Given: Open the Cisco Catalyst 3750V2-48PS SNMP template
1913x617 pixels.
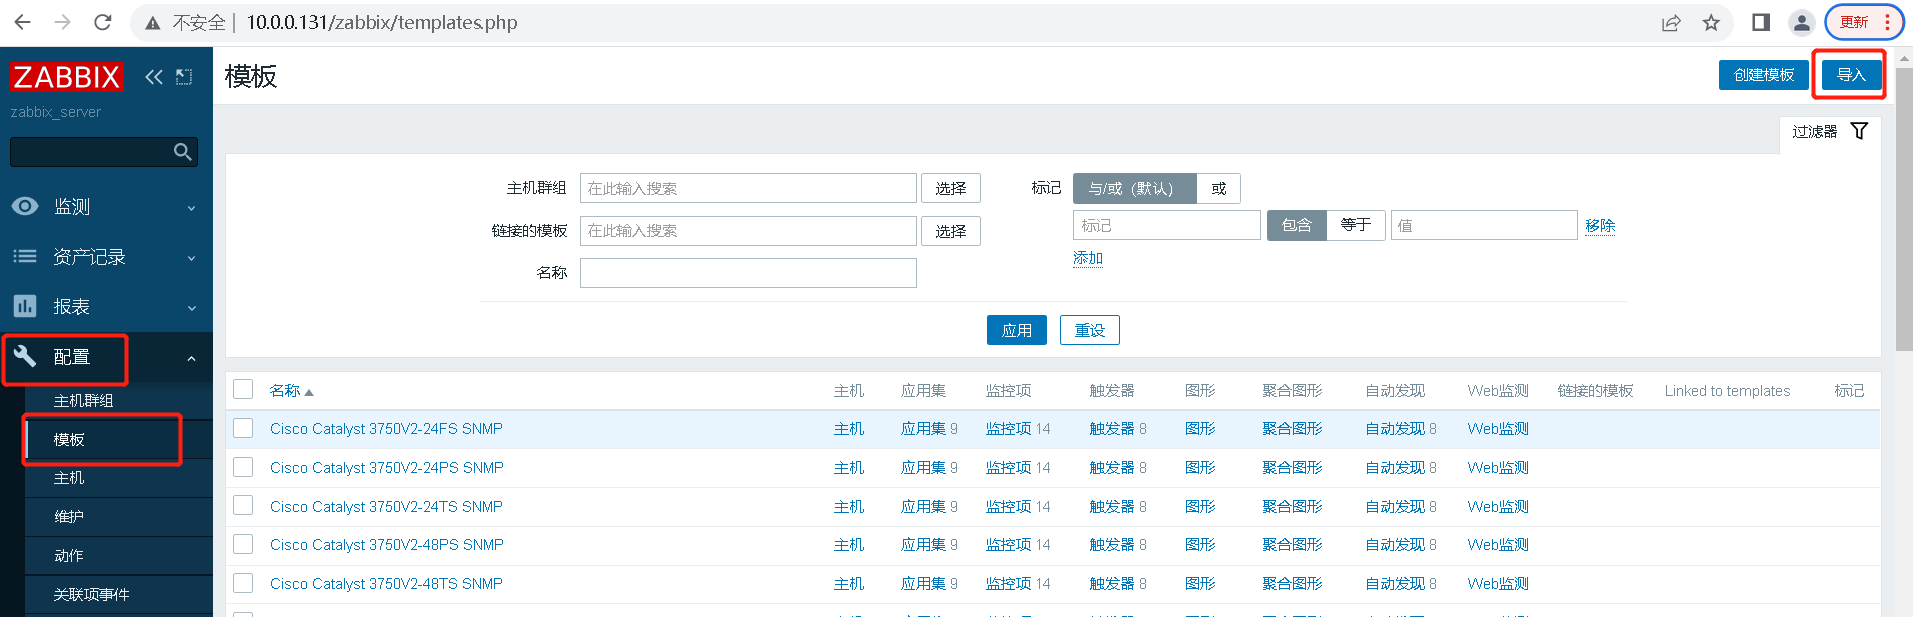Looking at the screenshot, I should coord(386,545).
